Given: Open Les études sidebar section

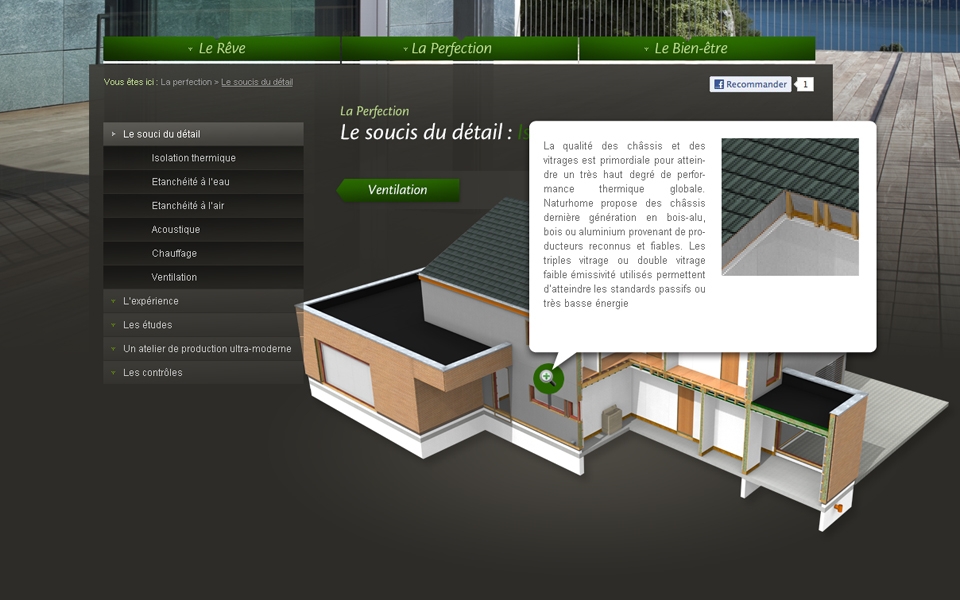Looking at the screenshot, I should (x=203, y=325).
